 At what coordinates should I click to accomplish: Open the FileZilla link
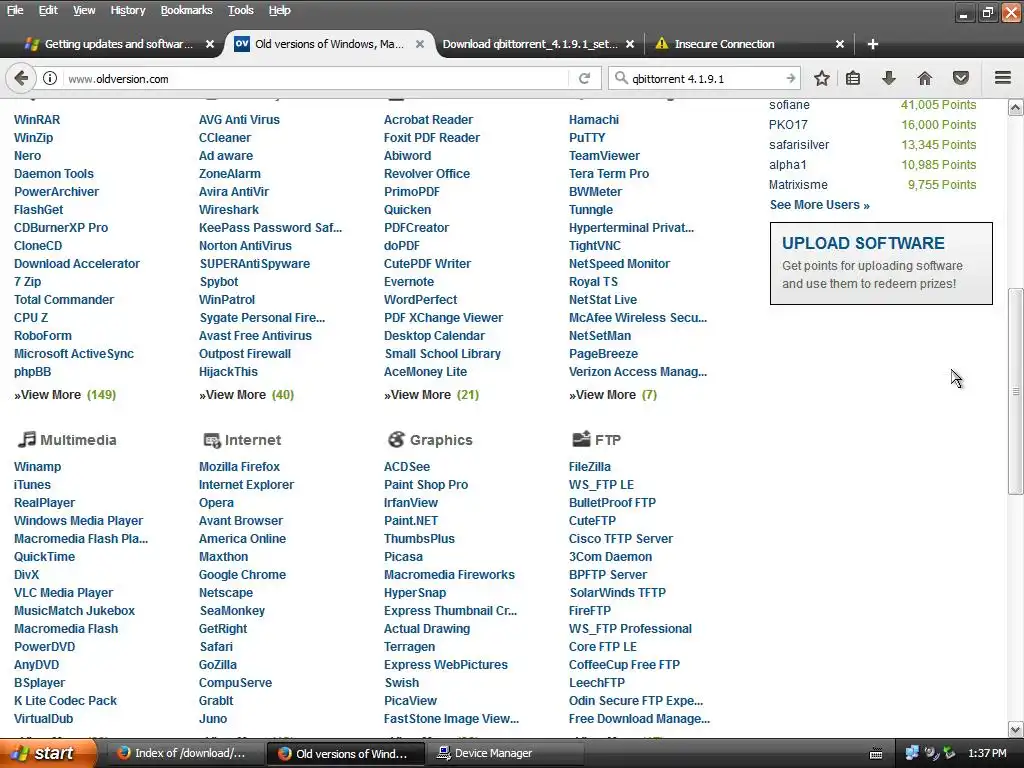tap(590, 466)
